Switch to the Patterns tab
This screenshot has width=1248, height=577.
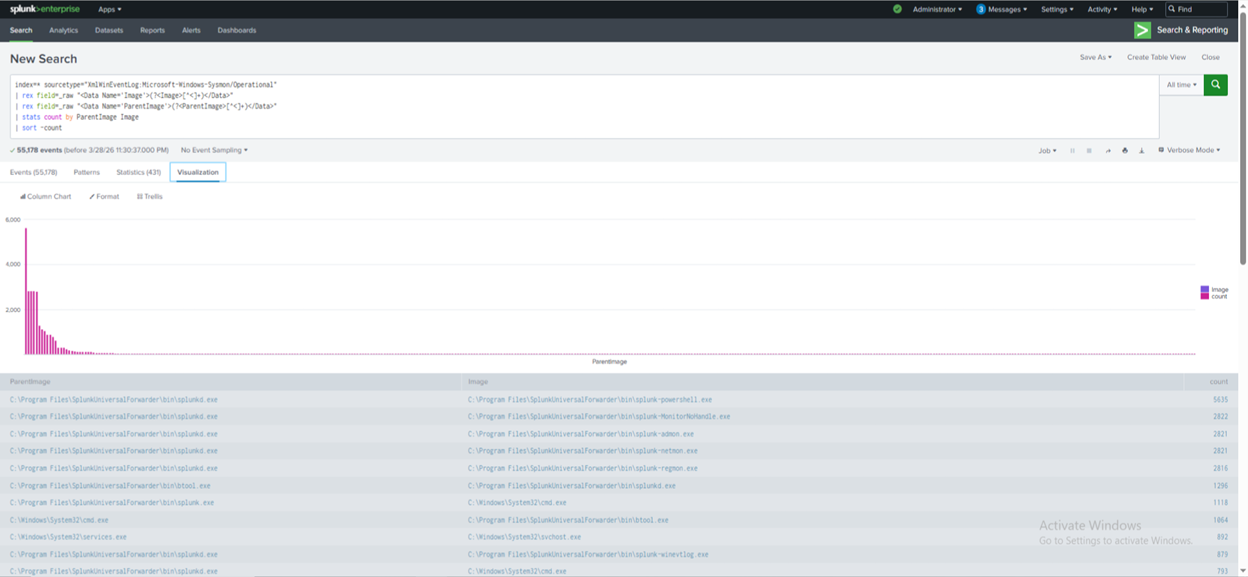pos(86,172)
